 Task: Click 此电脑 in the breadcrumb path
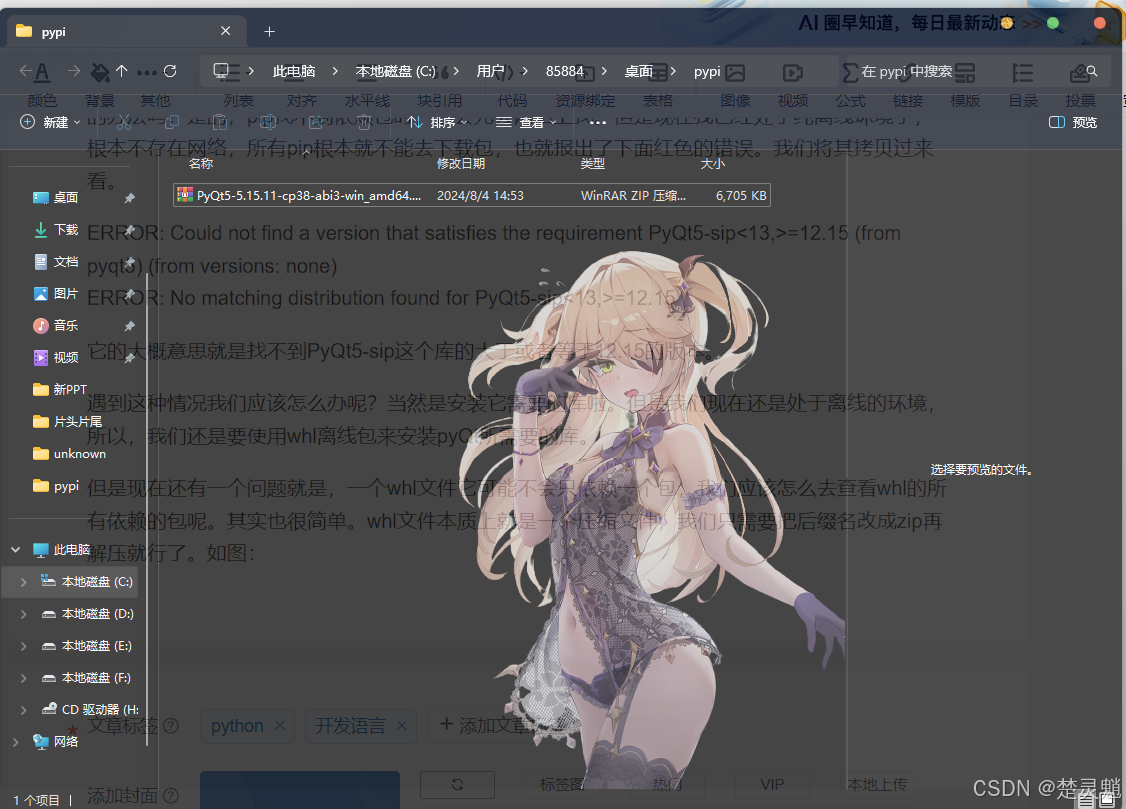coord(294,71)
